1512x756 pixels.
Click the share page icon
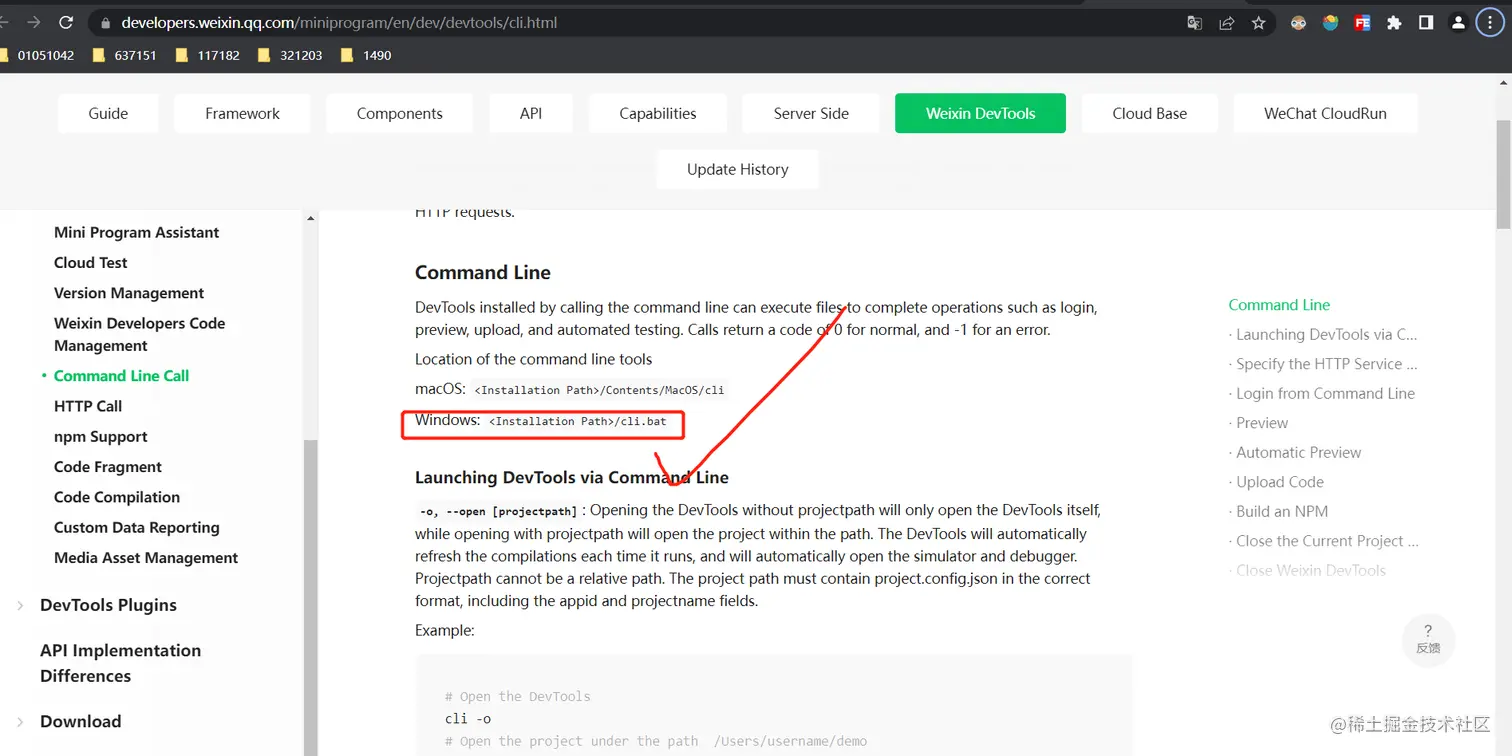[1226, 23]
